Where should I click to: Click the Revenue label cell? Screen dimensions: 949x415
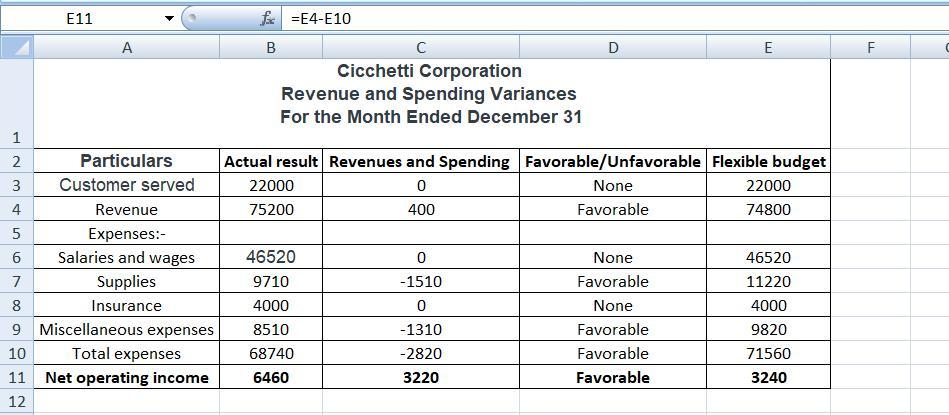click(126, 209)
